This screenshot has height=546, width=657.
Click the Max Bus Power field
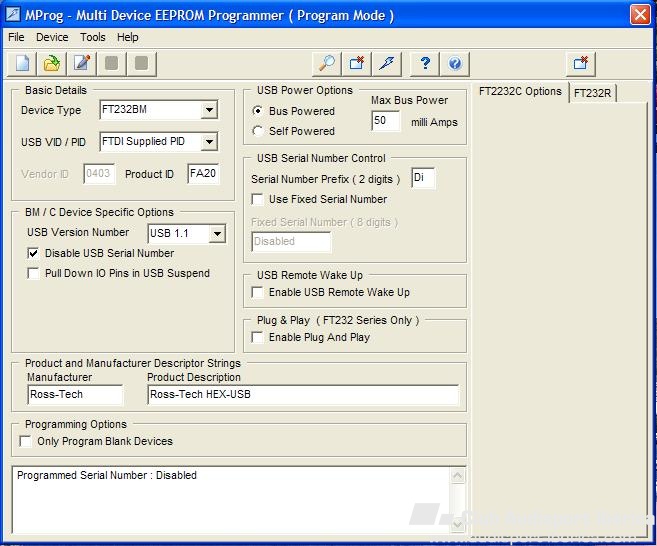point(385,121)
